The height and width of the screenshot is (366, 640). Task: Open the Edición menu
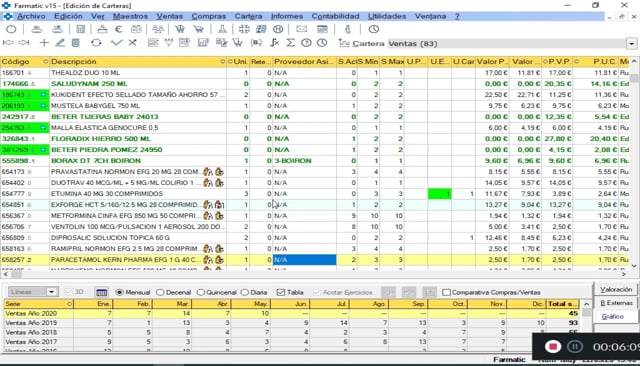point(68,16)
